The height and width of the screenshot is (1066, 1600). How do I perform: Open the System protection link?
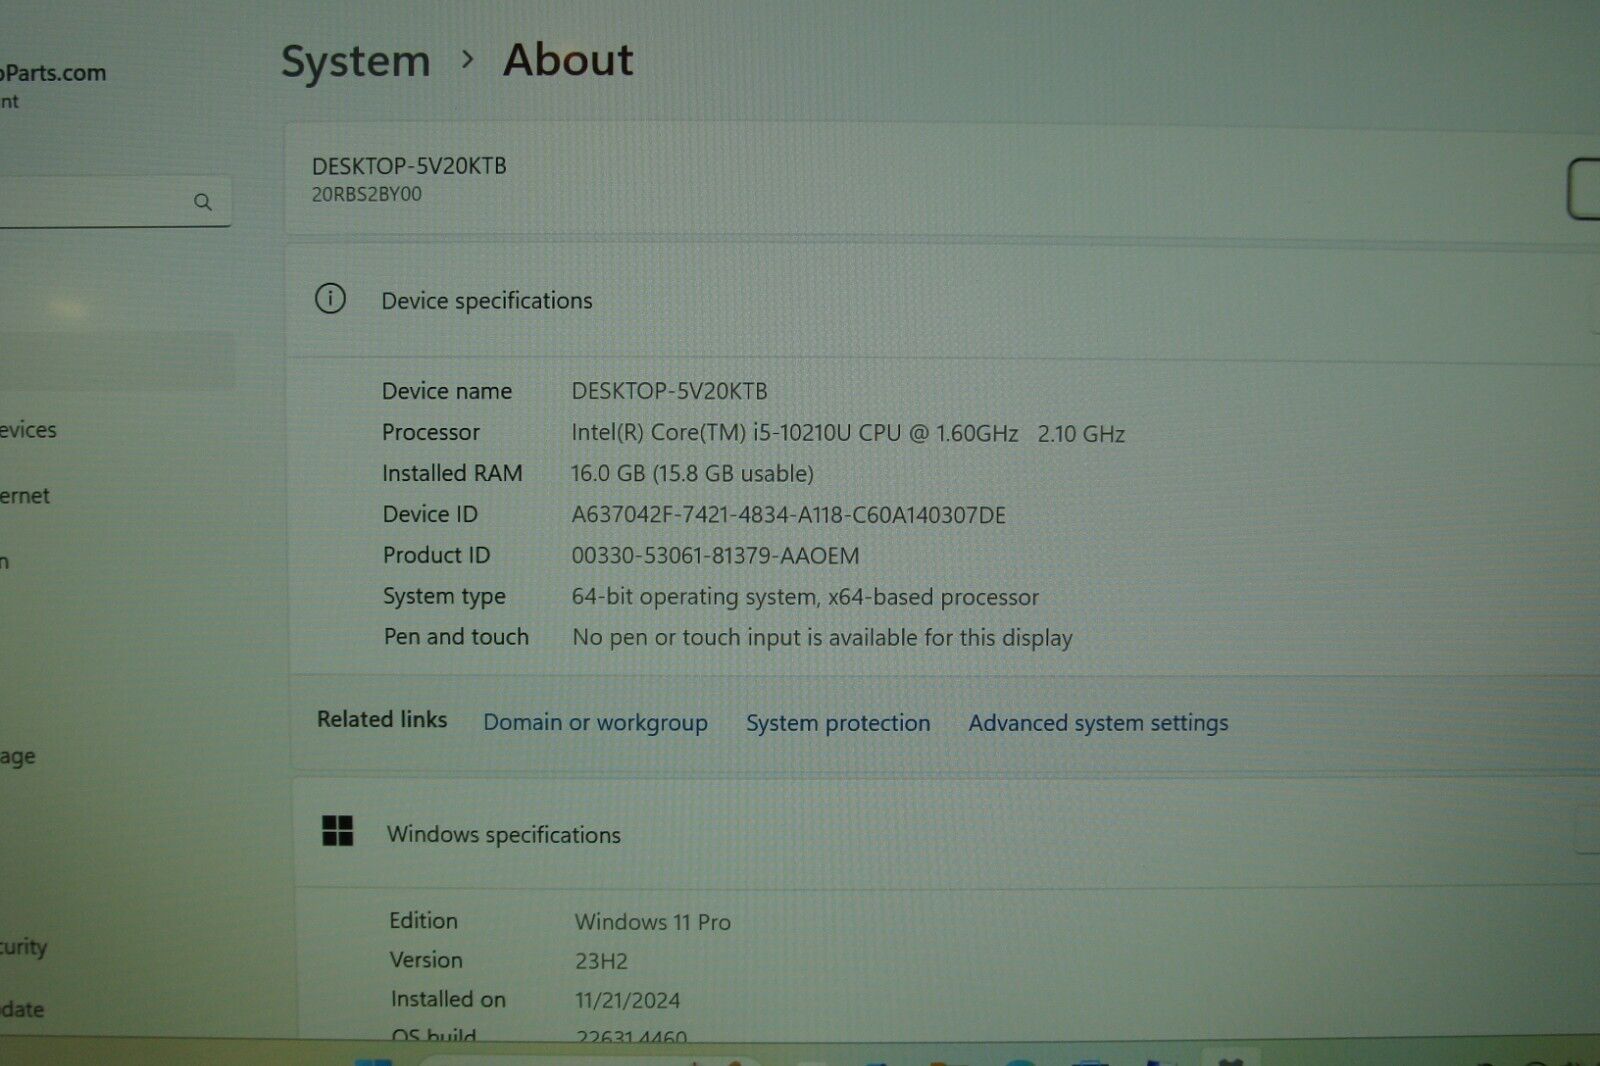(838, 723)
